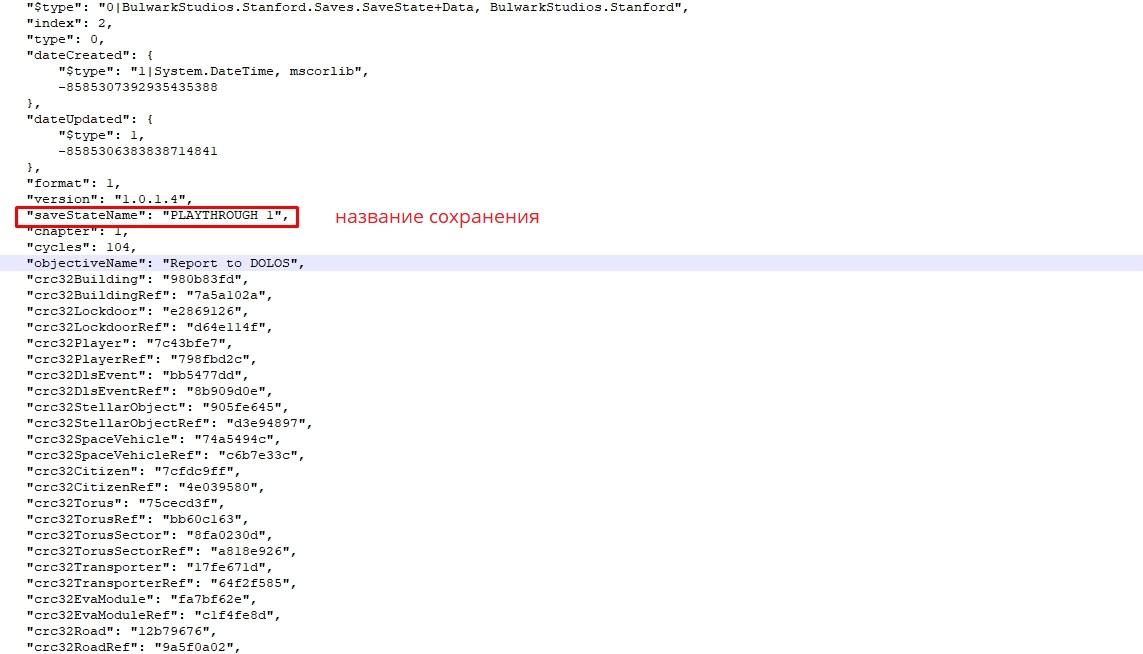Click the "crc32CitizenRef" line

[x=145, y=487]
